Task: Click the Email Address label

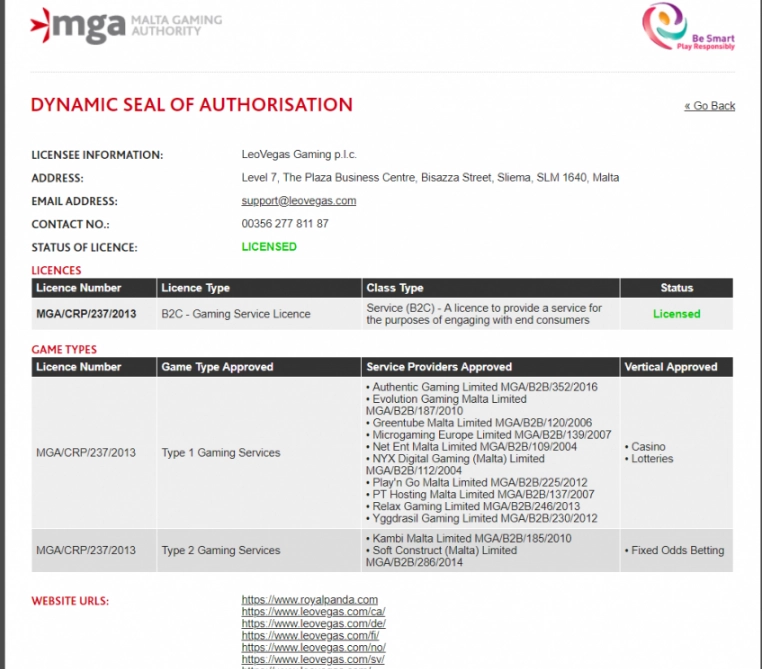Action: [75, 201]
